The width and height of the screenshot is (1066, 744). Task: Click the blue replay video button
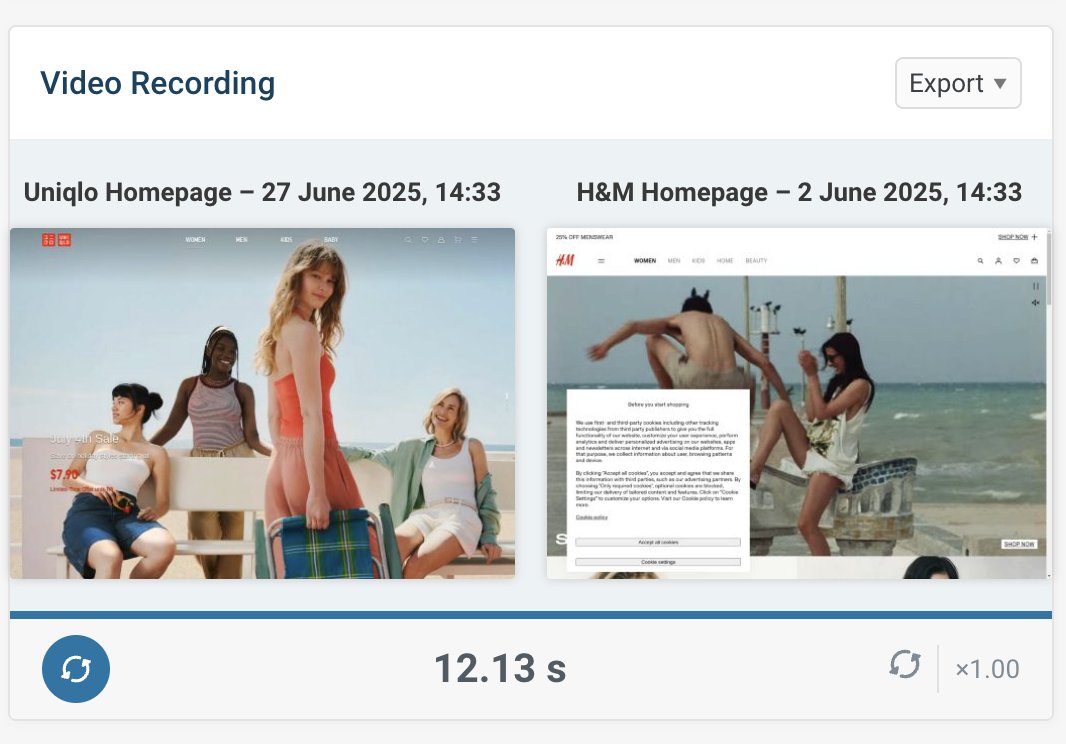pyautogui.click(x=75, y=669)
